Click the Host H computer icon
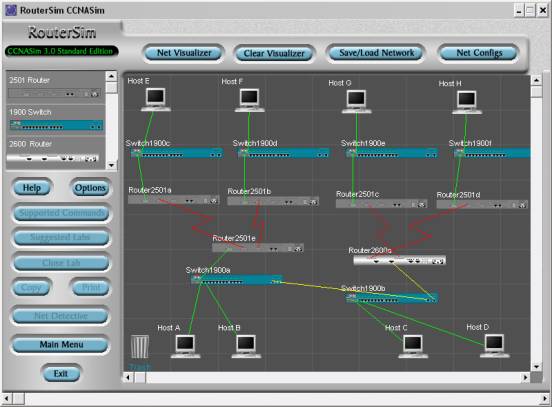The width and height of the screenshot is (552, 407). tap(467, 102)
